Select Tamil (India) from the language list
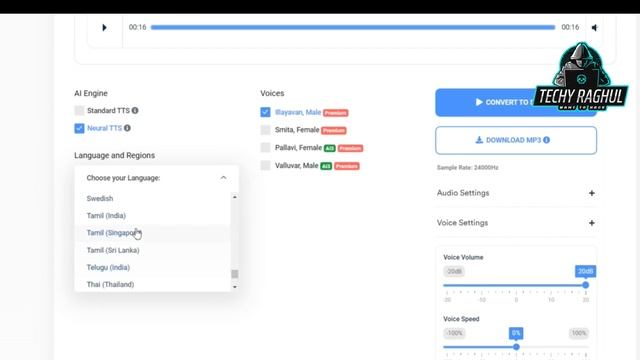 click(153, 216)
